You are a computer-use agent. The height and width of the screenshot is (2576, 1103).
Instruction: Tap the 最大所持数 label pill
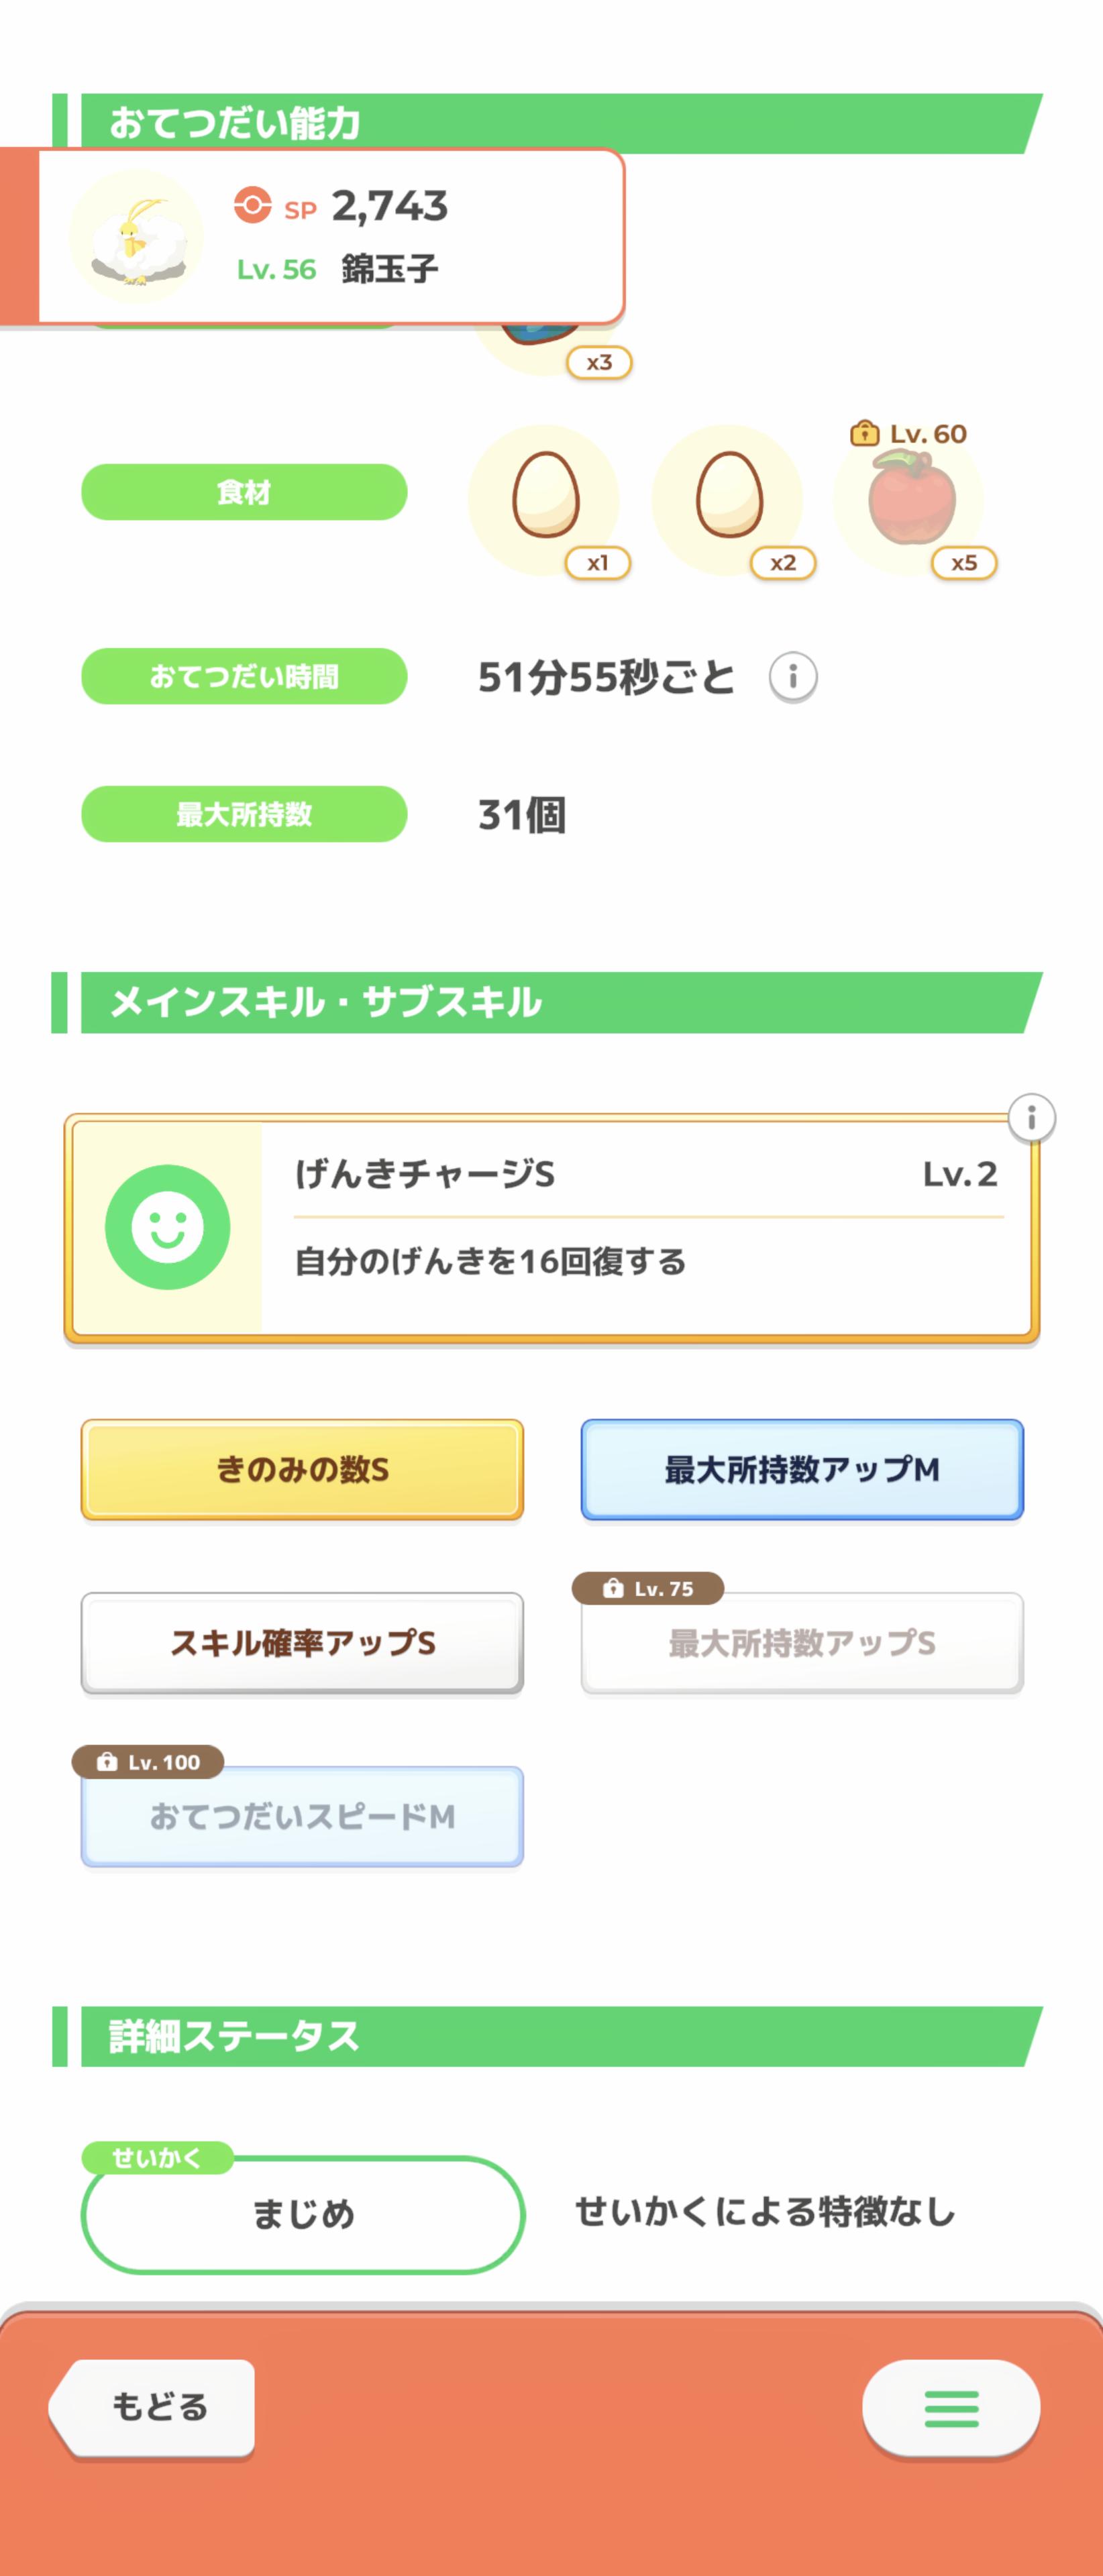coord(244,814)
